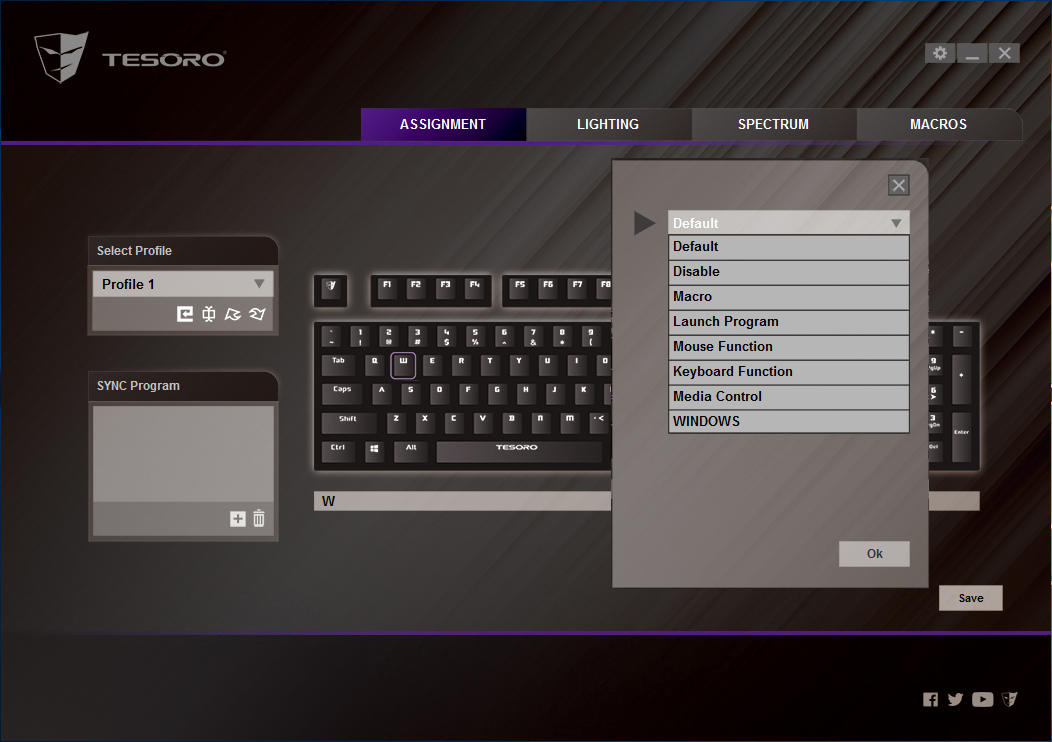Expand the Profile 1 dropdown
The height and width of the screenshot is (742, 1052).
[x=259, y=284]
